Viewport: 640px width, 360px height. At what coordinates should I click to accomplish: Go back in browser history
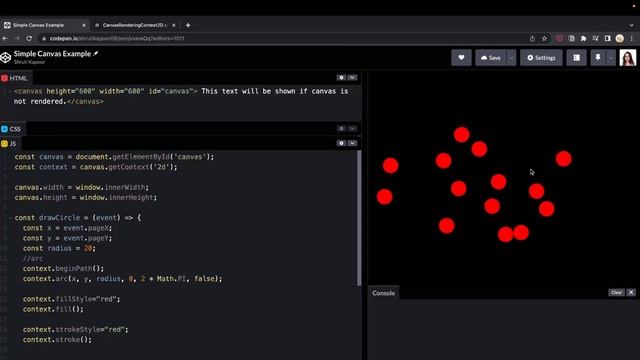coord(5,38)
